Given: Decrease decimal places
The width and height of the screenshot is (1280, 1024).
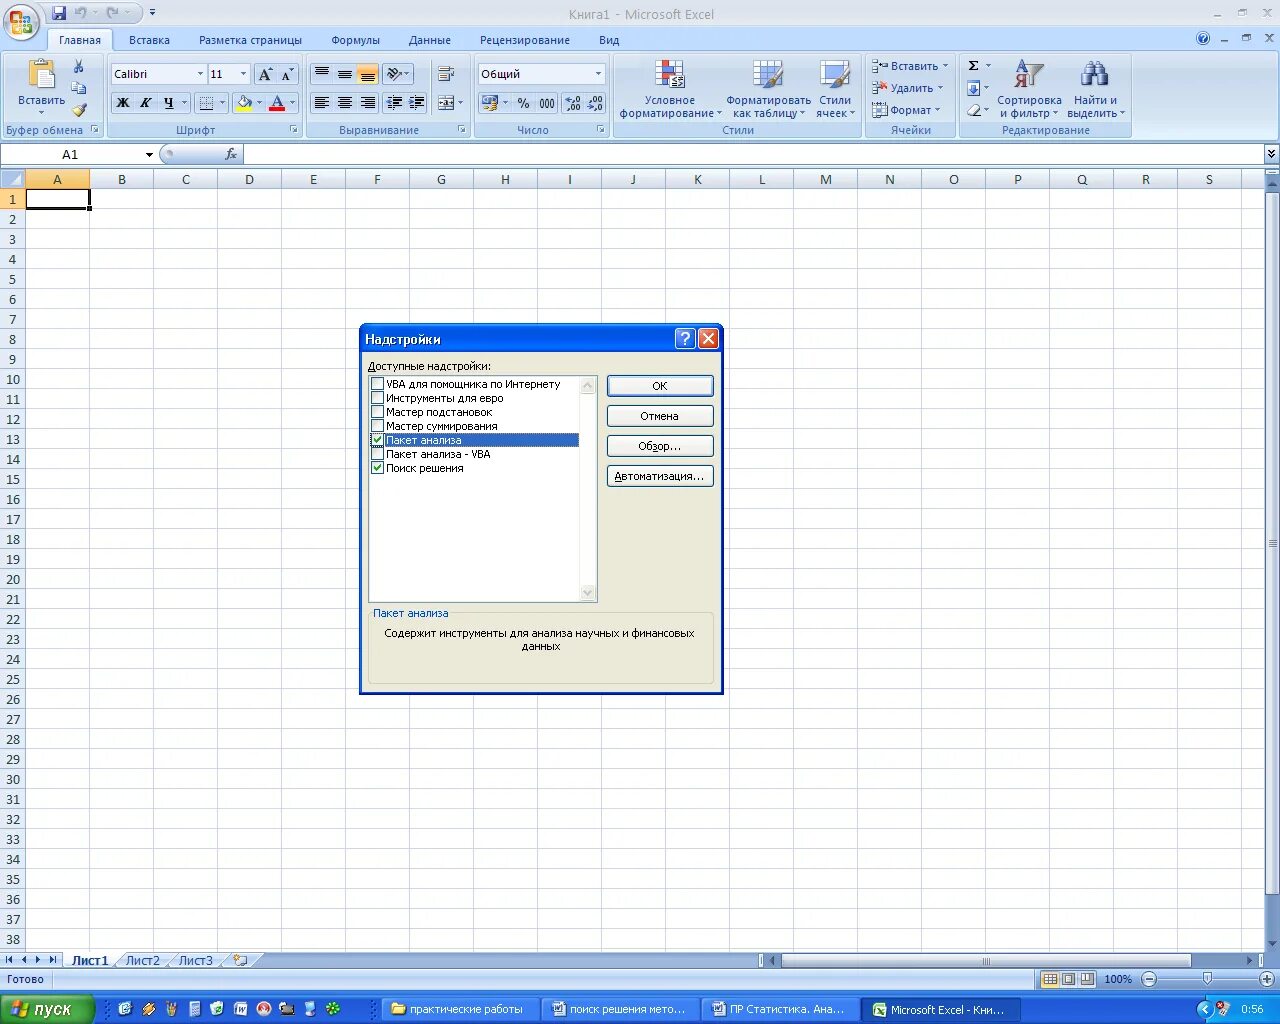Looking at the screenshot, I should point(595,103).
